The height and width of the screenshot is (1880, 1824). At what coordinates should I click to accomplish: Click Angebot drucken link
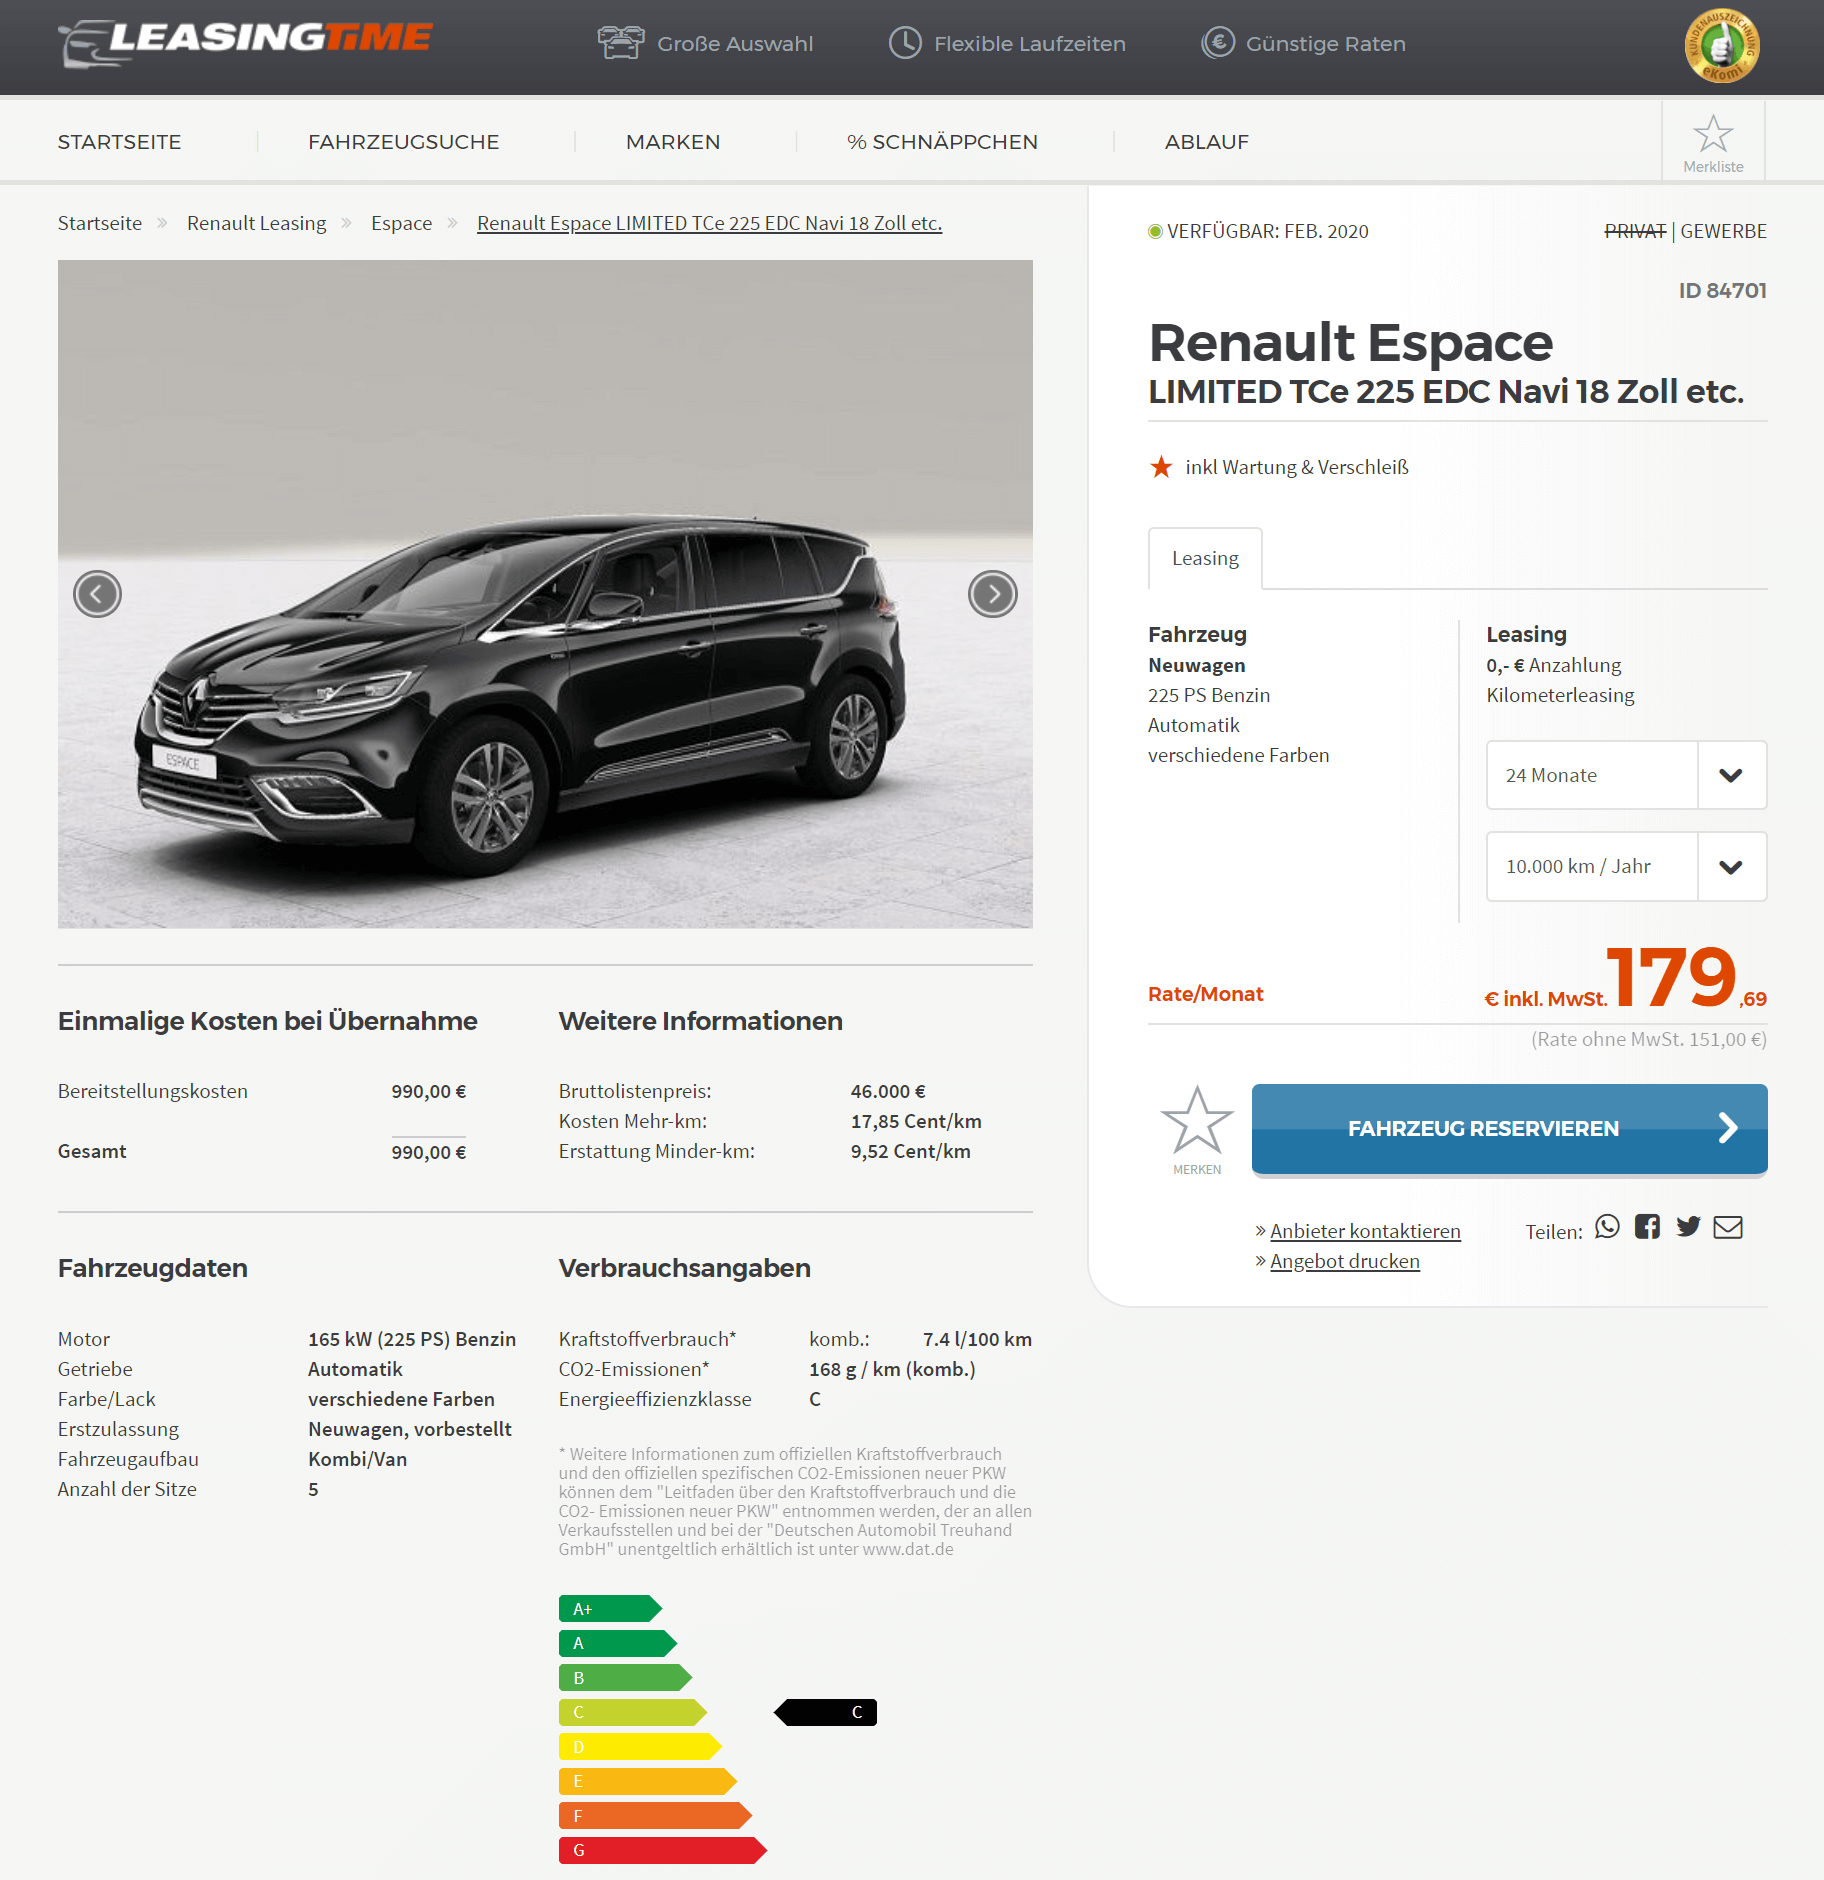(1345, 1261)
